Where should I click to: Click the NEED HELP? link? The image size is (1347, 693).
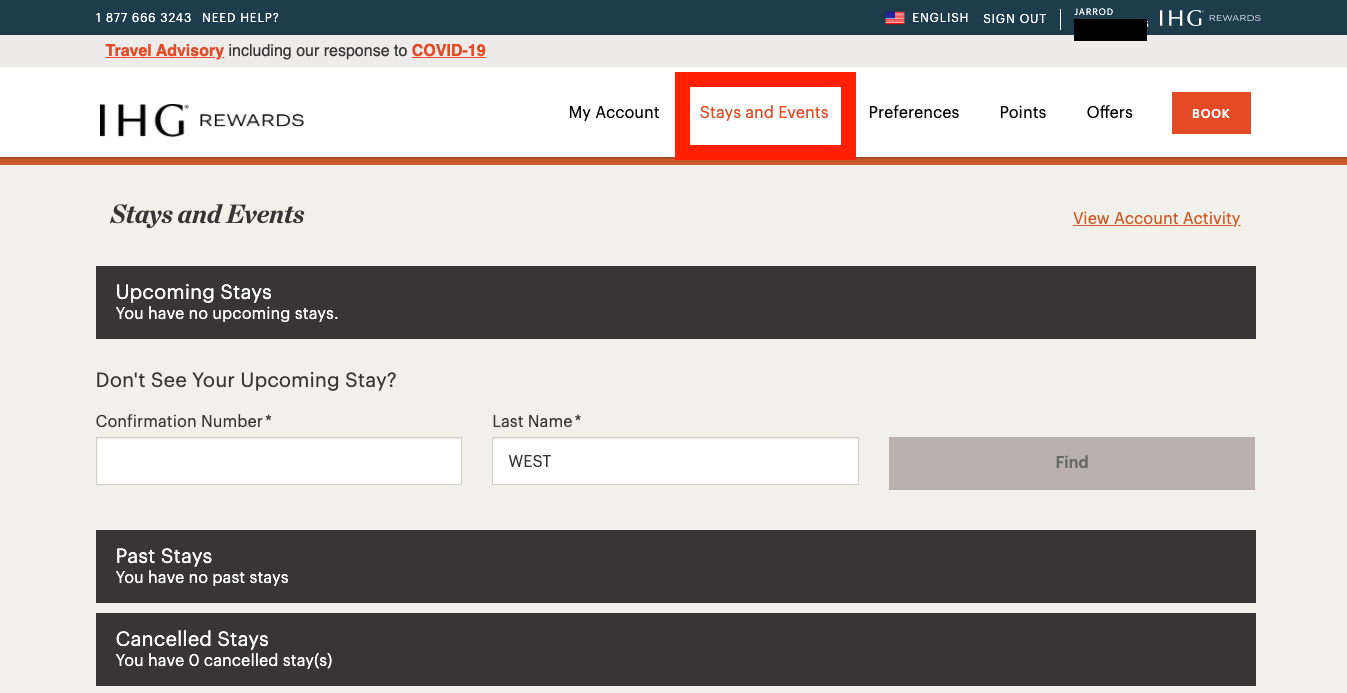pos(241,18)
